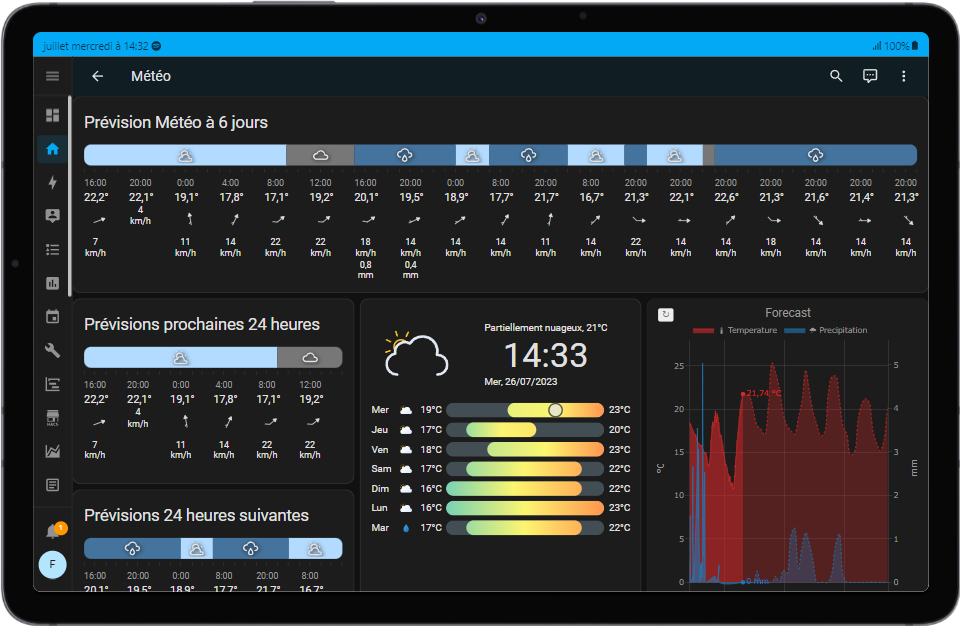
Task: Click the partly cloudy weather icon
Action: click(416, 353)
